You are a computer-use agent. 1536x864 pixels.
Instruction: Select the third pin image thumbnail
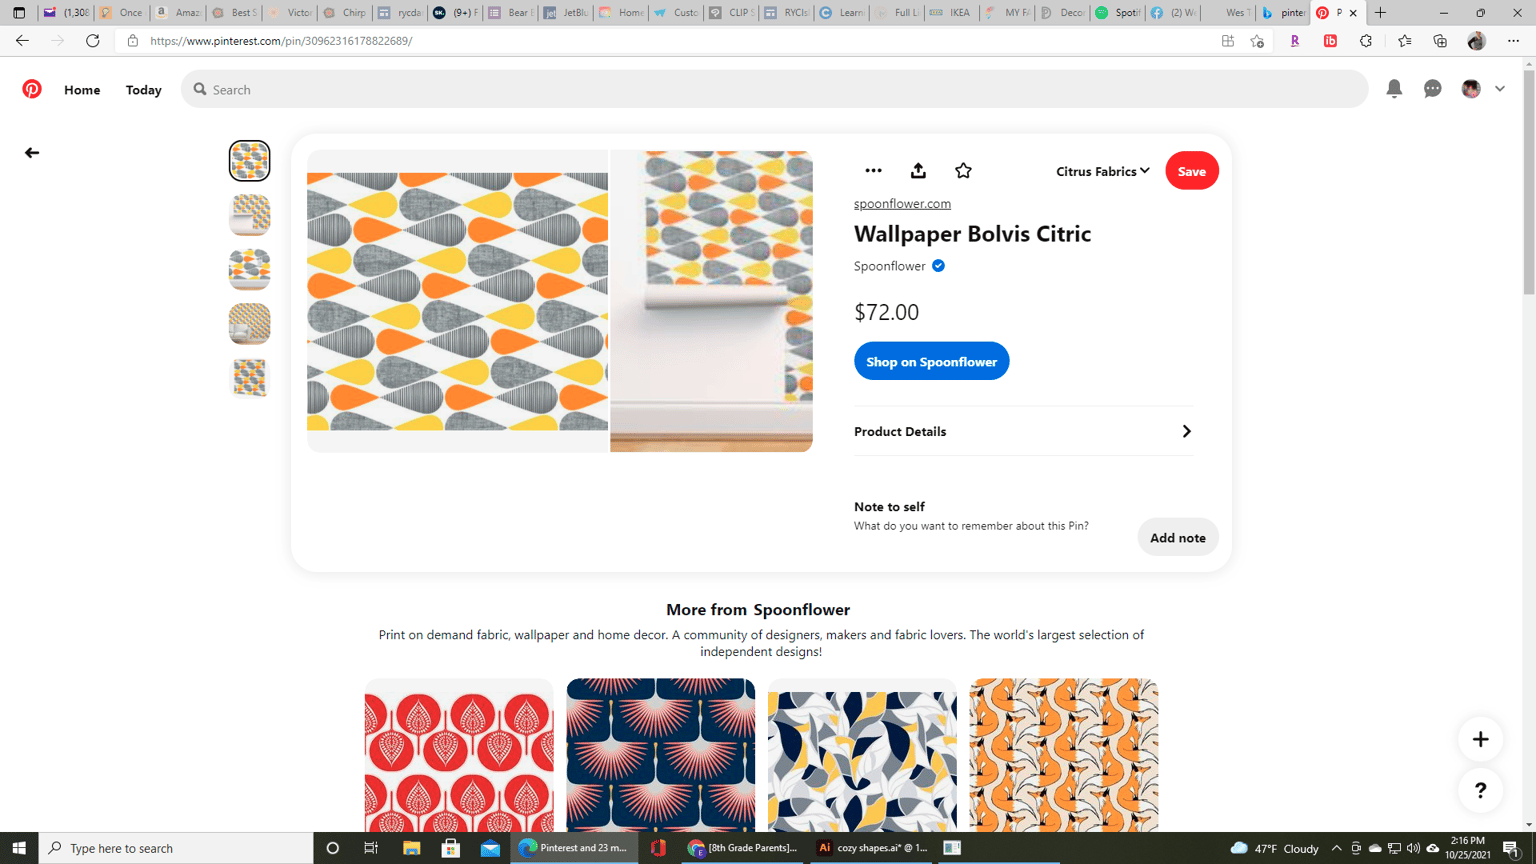tap(249, 269)
